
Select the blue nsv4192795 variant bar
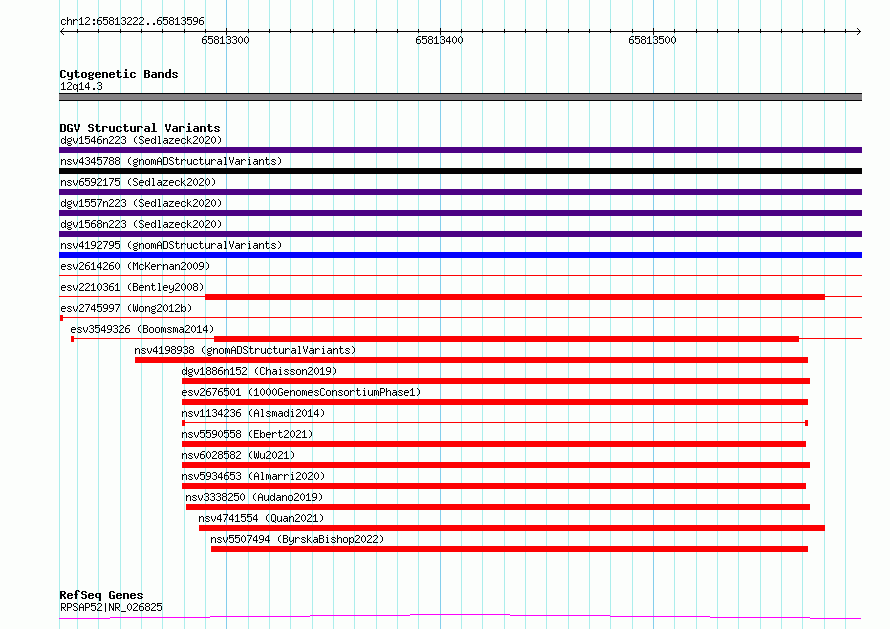[x=460, y=255]
